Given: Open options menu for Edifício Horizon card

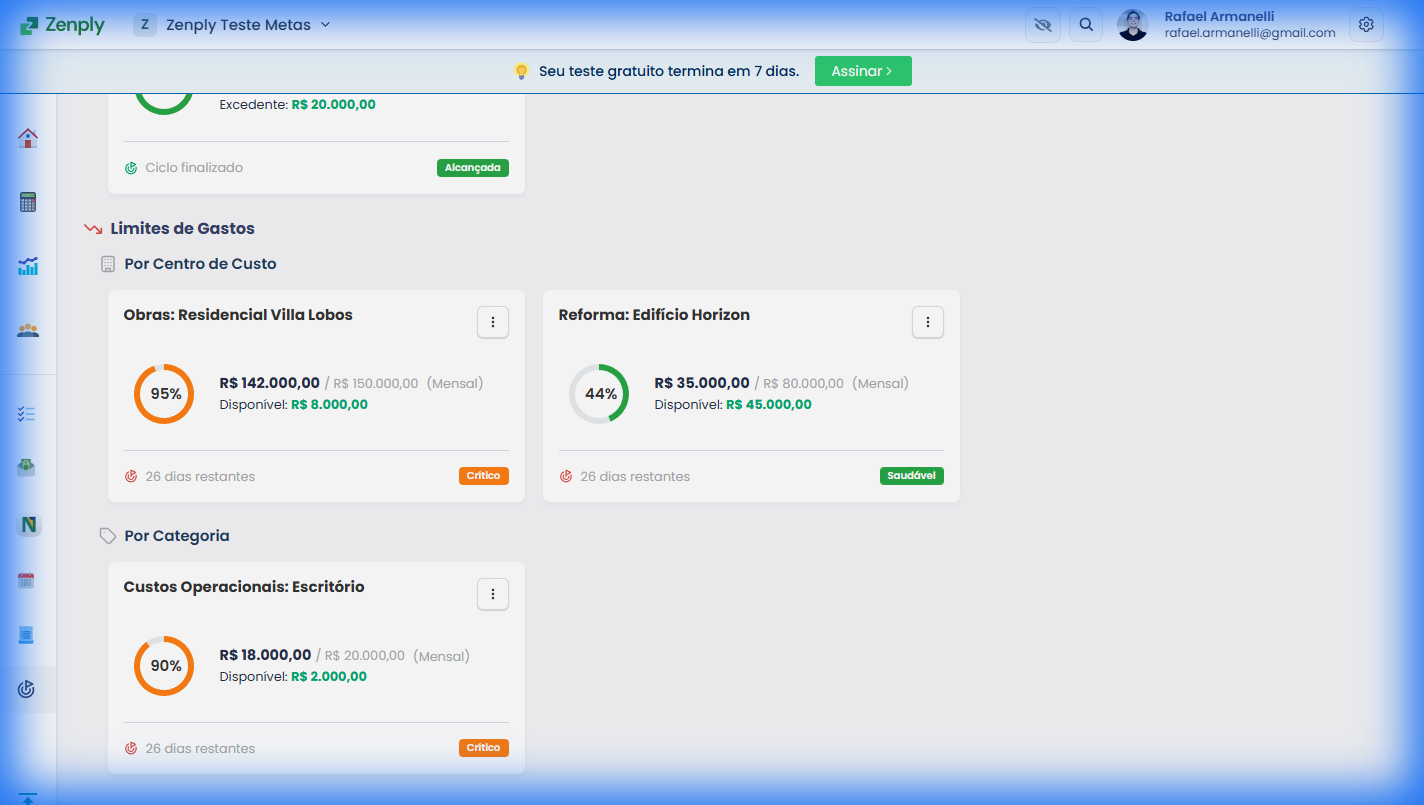Looking at the screenshot, I should pyautogui.click(x=927, y=322).
